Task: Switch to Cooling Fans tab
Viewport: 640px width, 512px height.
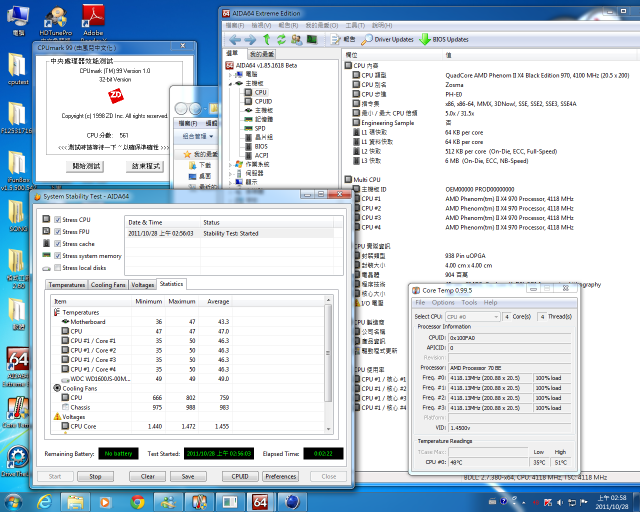Action: pos(108,285)
